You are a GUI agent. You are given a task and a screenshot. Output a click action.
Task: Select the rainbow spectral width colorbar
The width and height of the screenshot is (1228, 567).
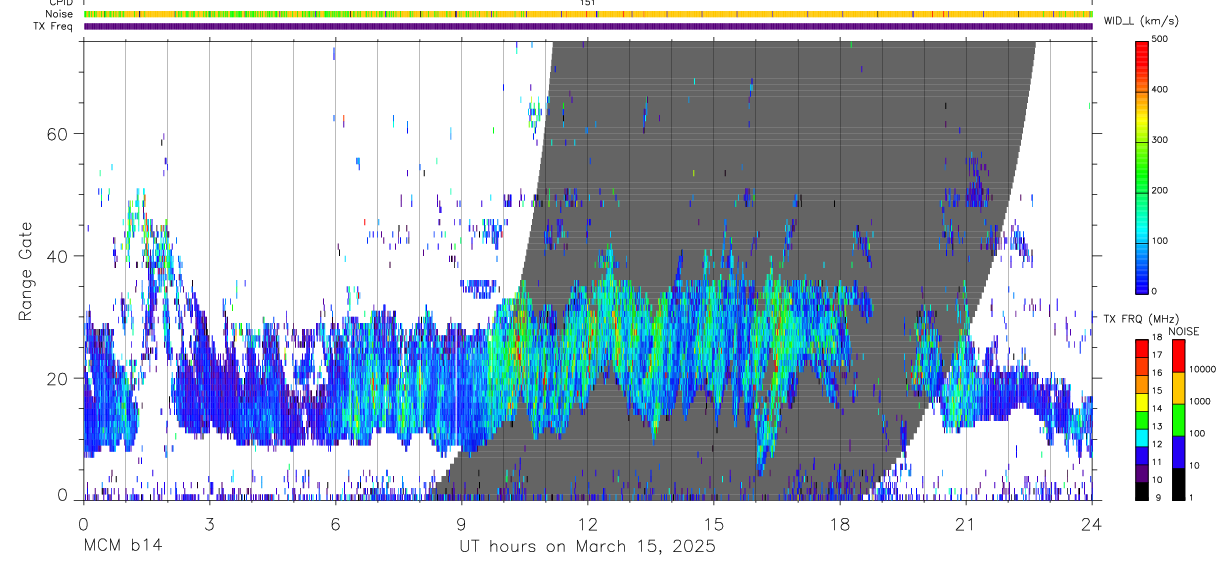[x=1141, y=166]
